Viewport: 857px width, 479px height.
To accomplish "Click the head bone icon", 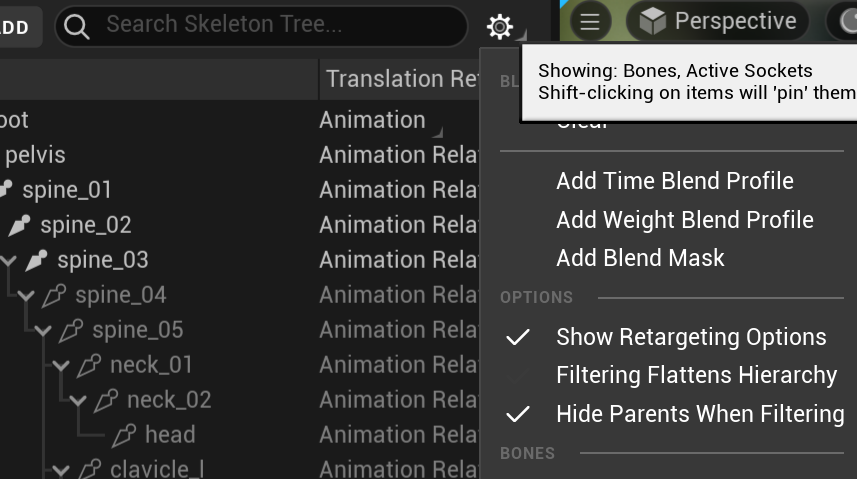I will [x=124, y=435].
